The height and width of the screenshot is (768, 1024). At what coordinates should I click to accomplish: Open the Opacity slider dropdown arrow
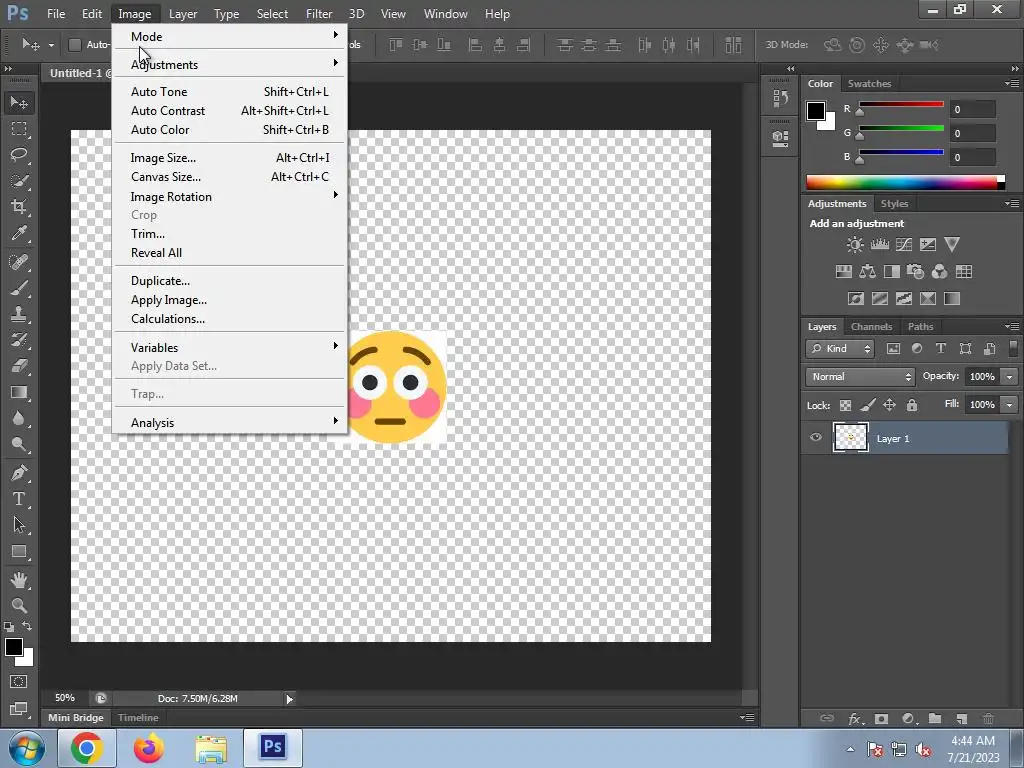click(1010, 377)
